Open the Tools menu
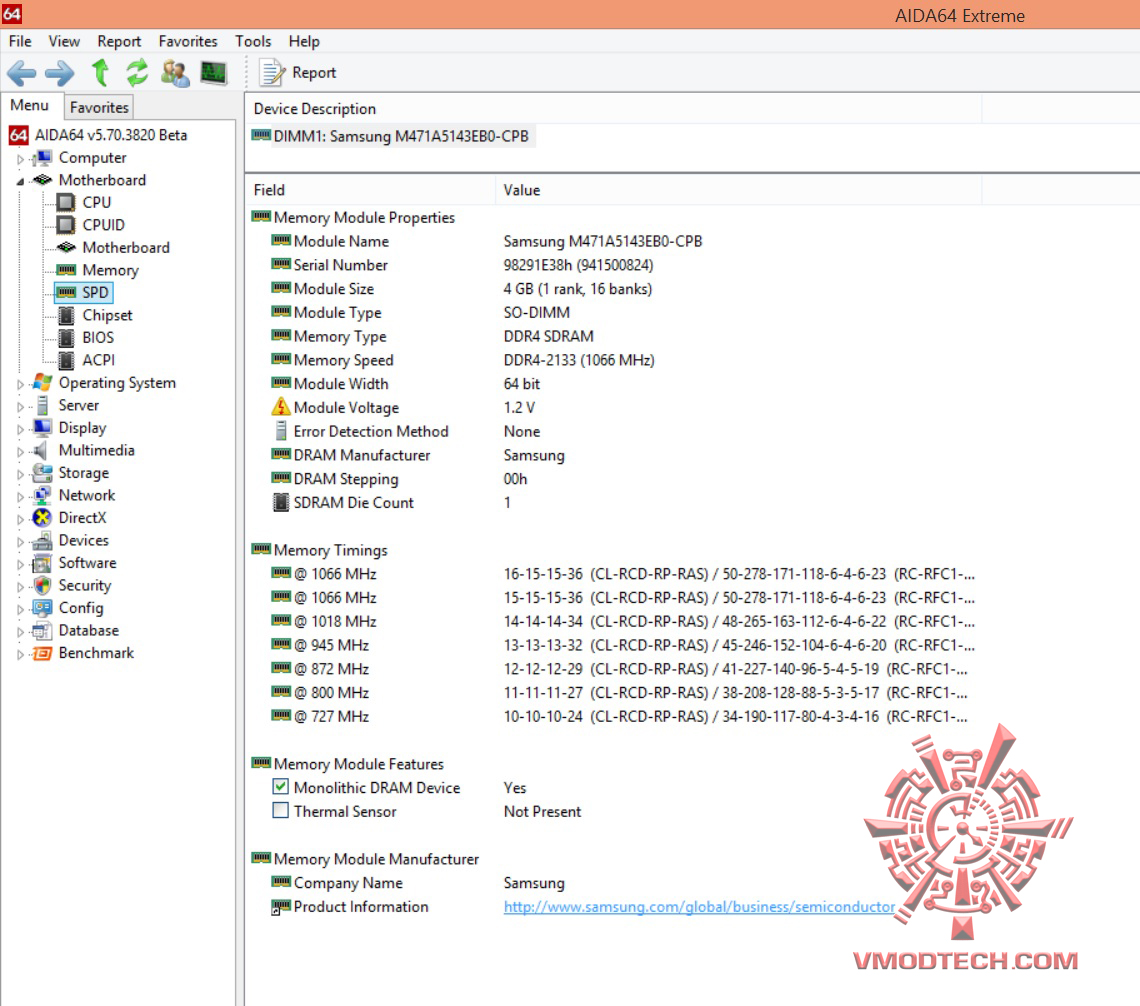The image size is (1140, 1006). point(253,41)
